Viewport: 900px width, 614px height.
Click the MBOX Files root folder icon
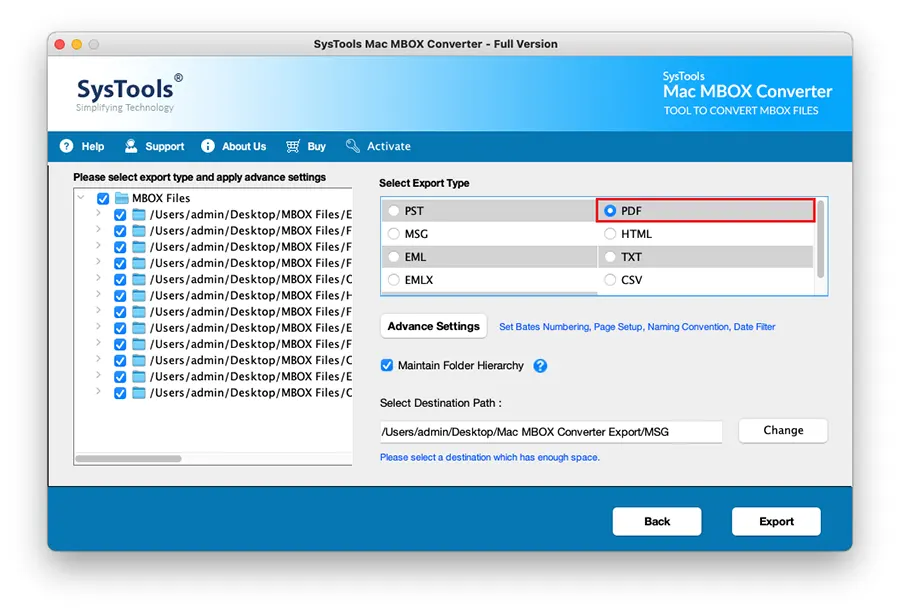122,198
